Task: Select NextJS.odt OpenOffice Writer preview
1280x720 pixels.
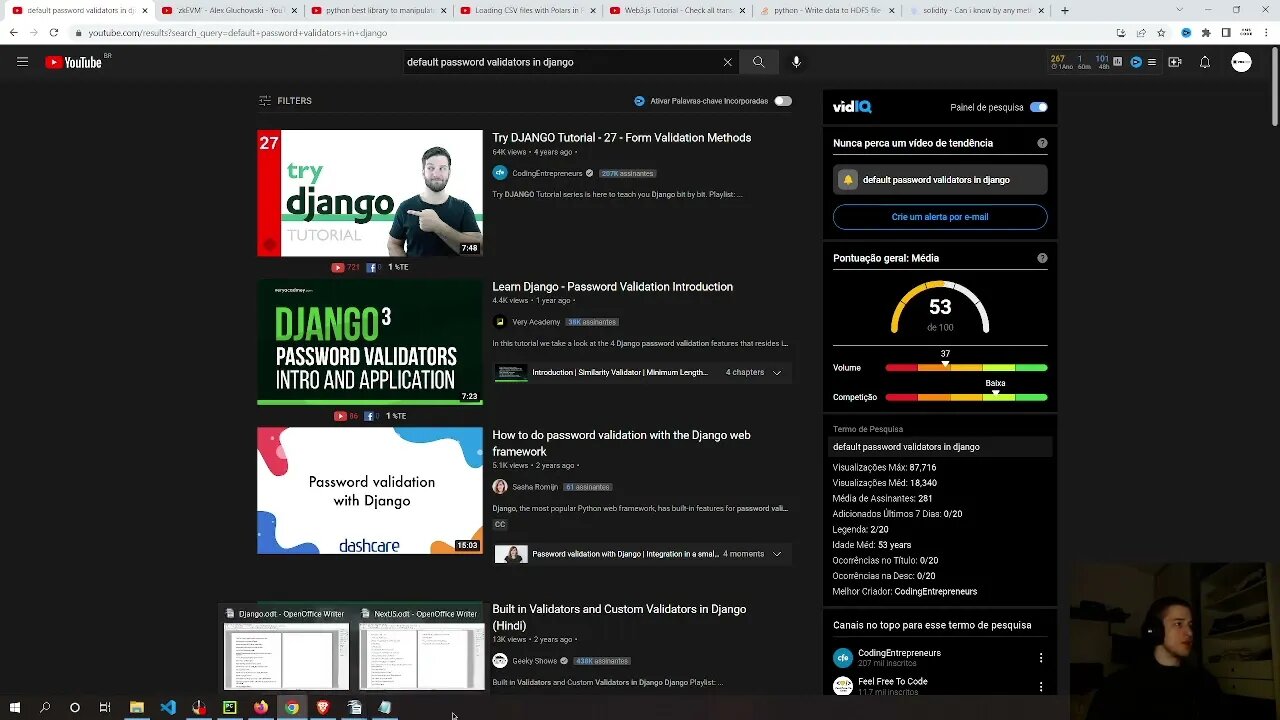Action: tap(421, 648)
